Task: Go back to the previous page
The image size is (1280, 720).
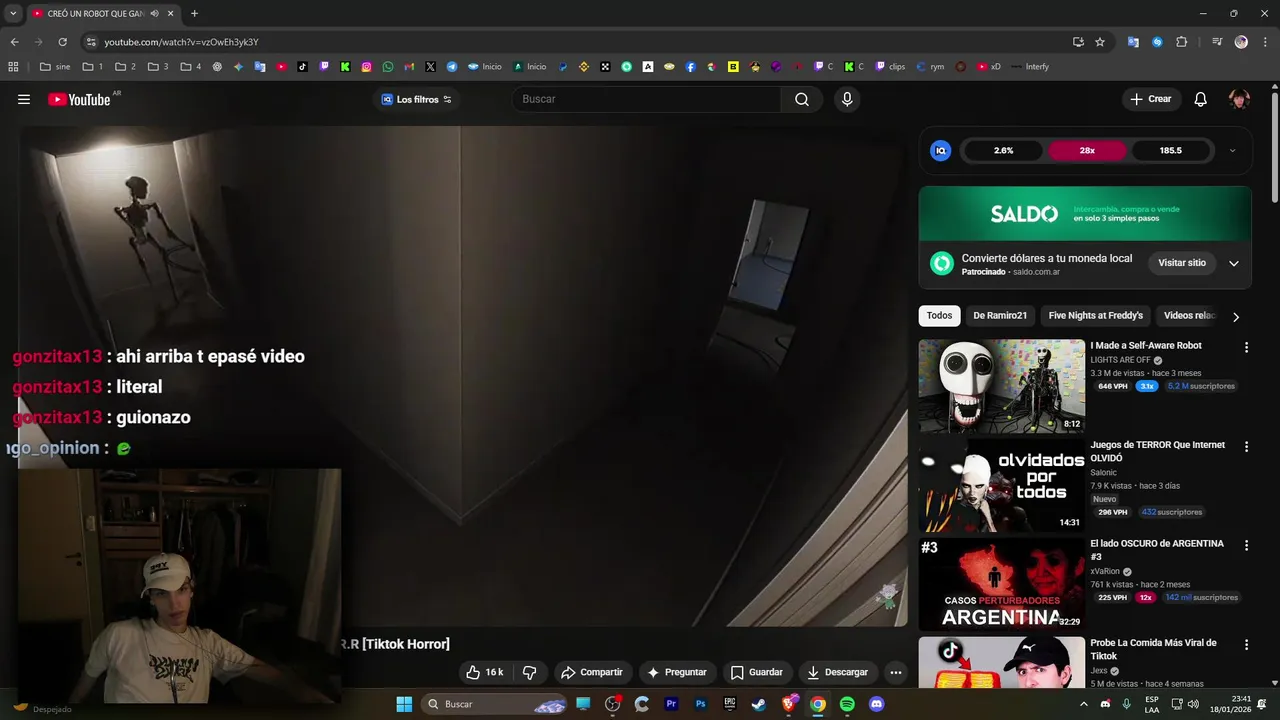Action: pyautogui.click(x=14, y=42)
